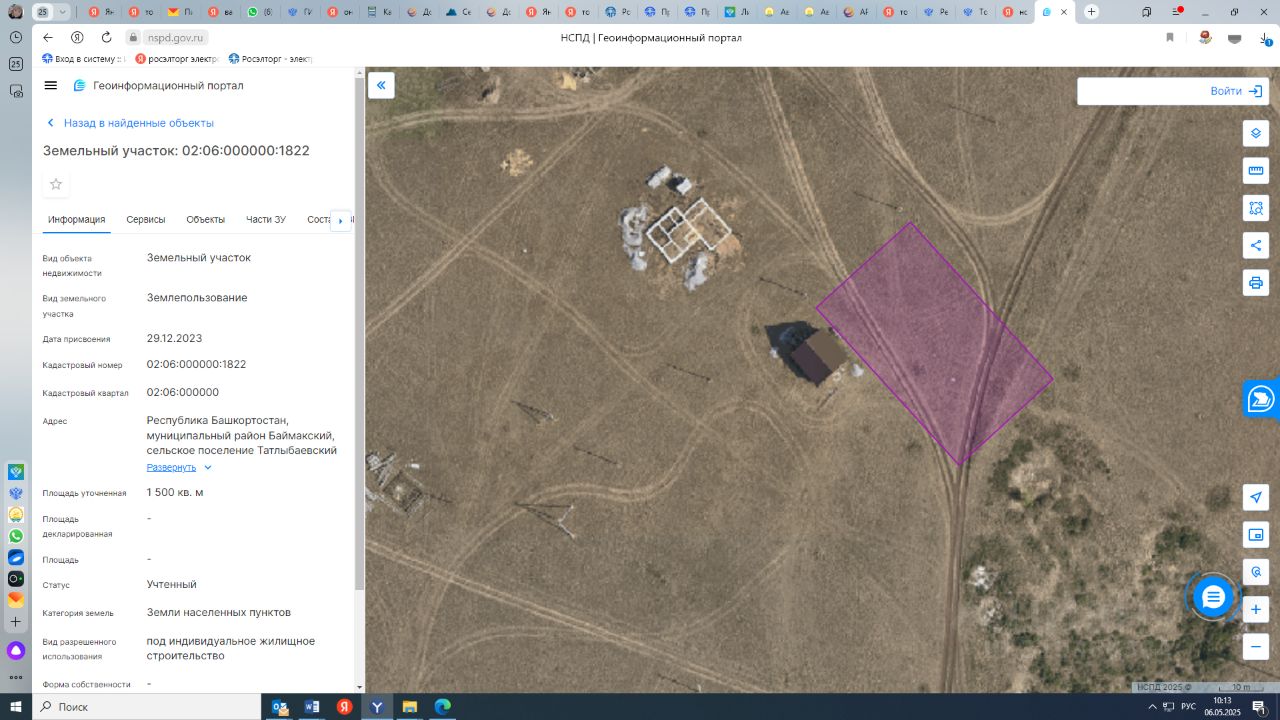Viewport: 1280px width, 720px height.
Task: Zoom out with the minus button
Action: (1256, 646)
